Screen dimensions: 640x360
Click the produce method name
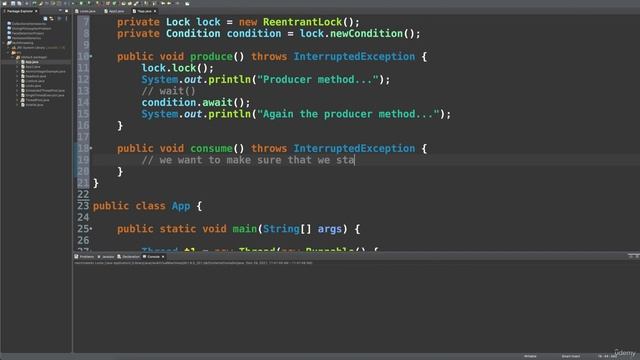tap(211, 56)
